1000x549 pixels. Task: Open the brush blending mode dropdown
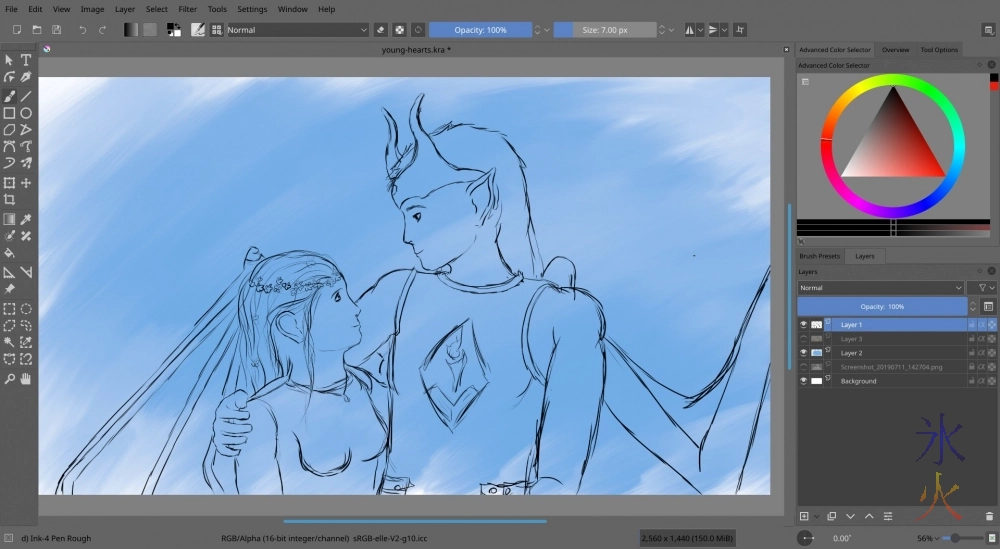pyautogui.click(x=298, y=30)
